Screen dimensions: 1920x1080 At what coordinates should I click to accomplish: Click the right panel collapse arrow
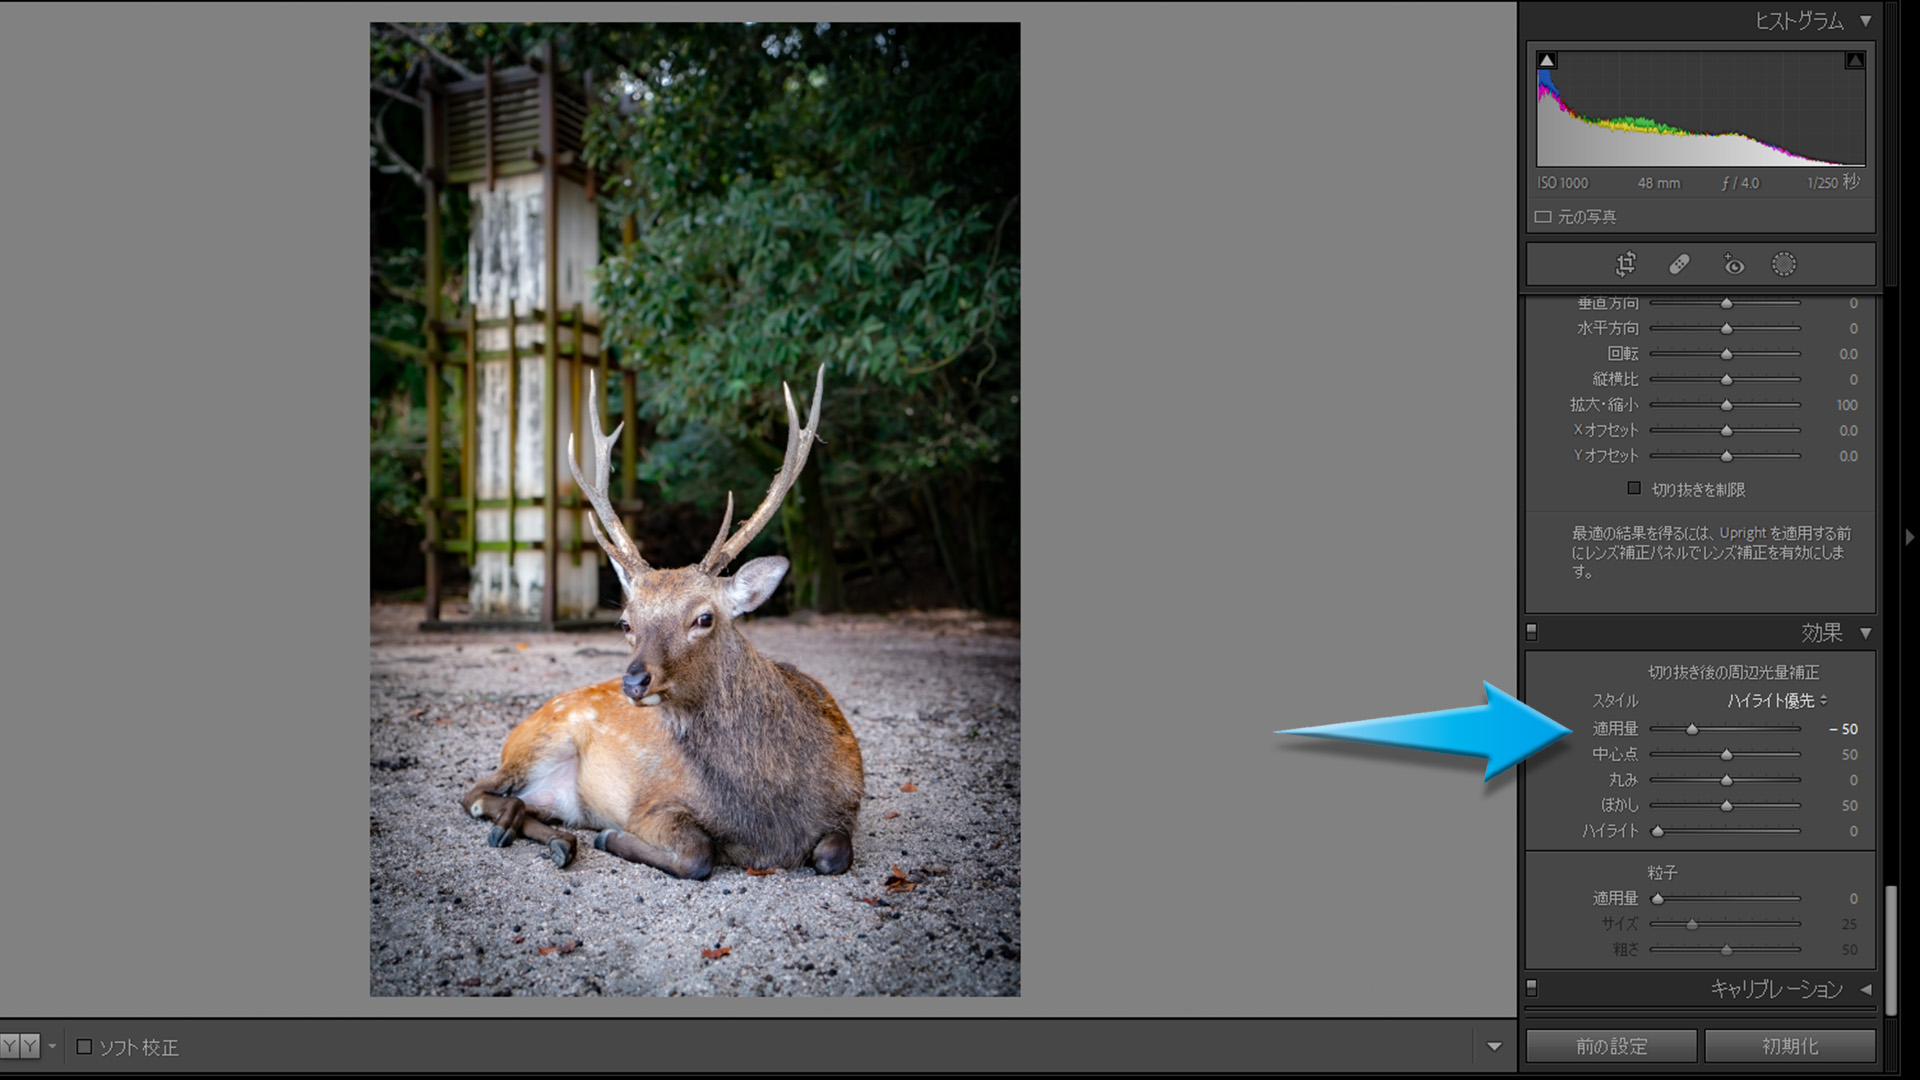[x=1909, y=537]
